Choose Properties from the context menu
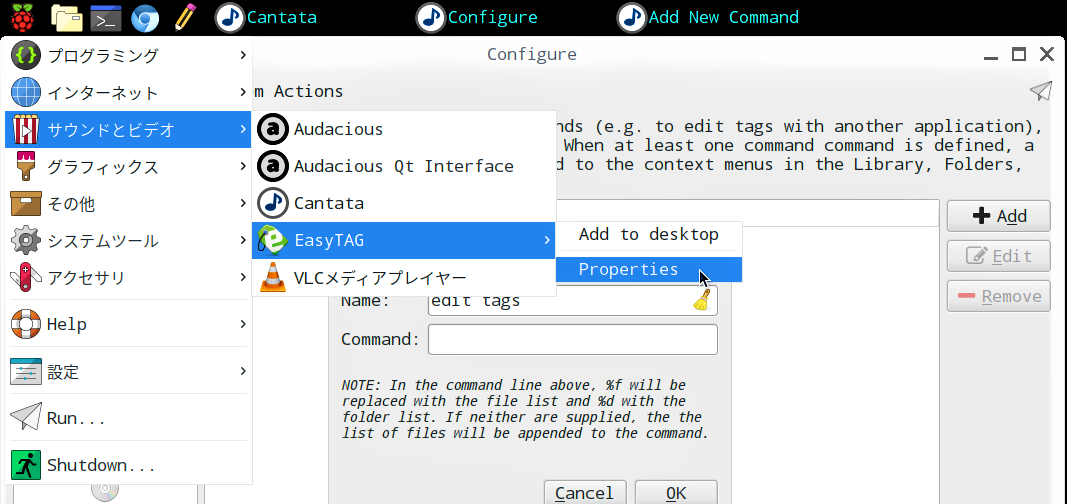Screen dimensions: 1067x504 649,269
